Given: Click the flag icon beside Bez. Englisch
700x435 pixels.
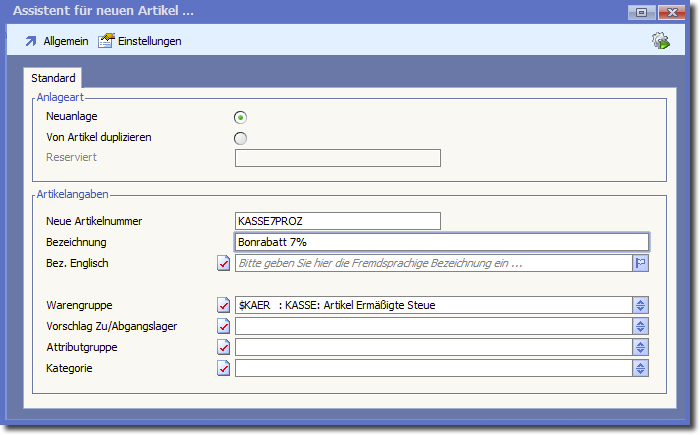Looking at the screenshot, I should pos(641,263).
